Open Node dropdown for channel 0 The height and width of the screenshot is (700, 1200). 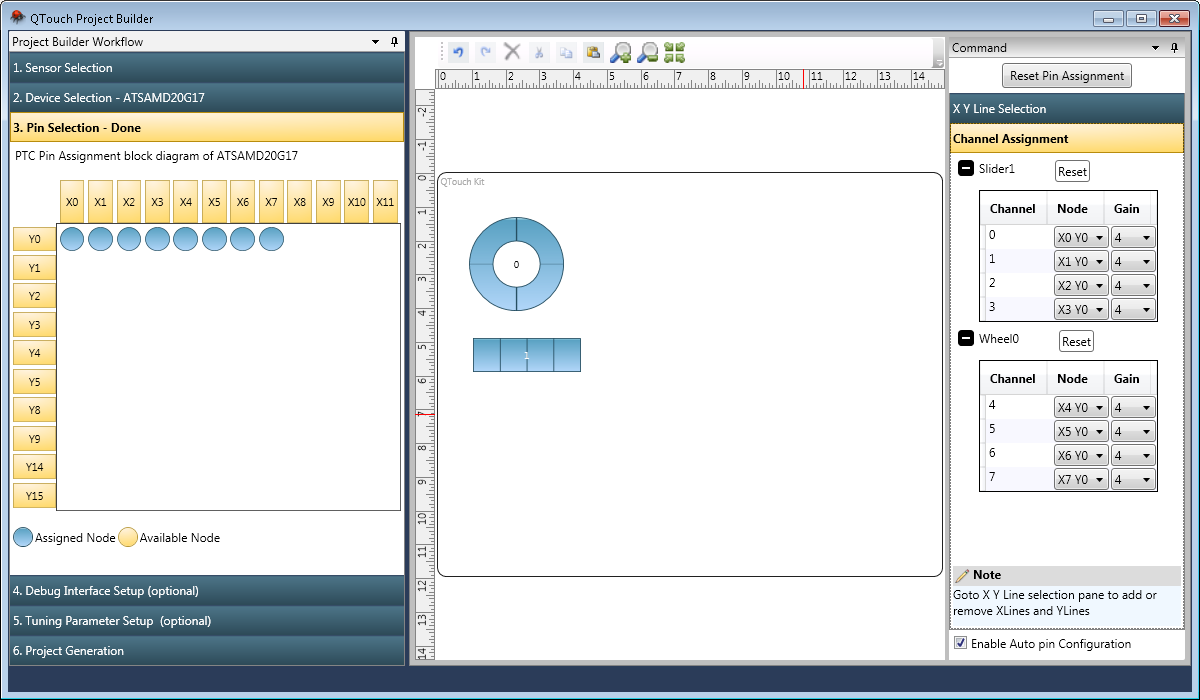[1081, 238]
